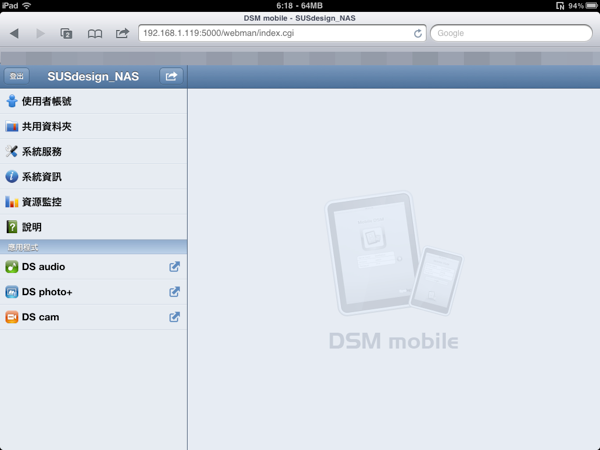Open 共用資料夾 shared folders

coord(93,126)
